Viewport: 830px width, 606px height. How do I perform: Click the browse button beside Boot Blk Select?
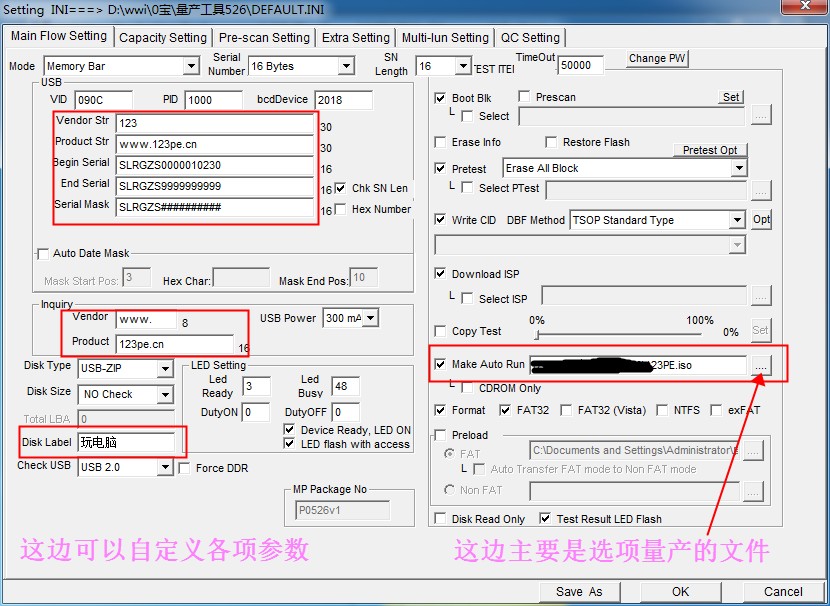coord(761,116)
